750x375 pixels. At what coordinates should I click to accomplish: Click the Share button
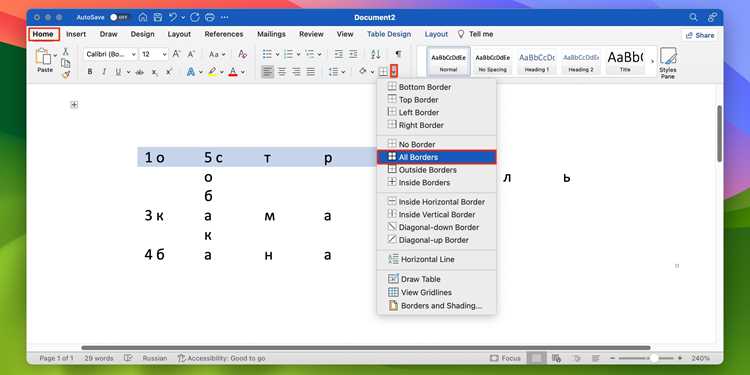[700, 35]
